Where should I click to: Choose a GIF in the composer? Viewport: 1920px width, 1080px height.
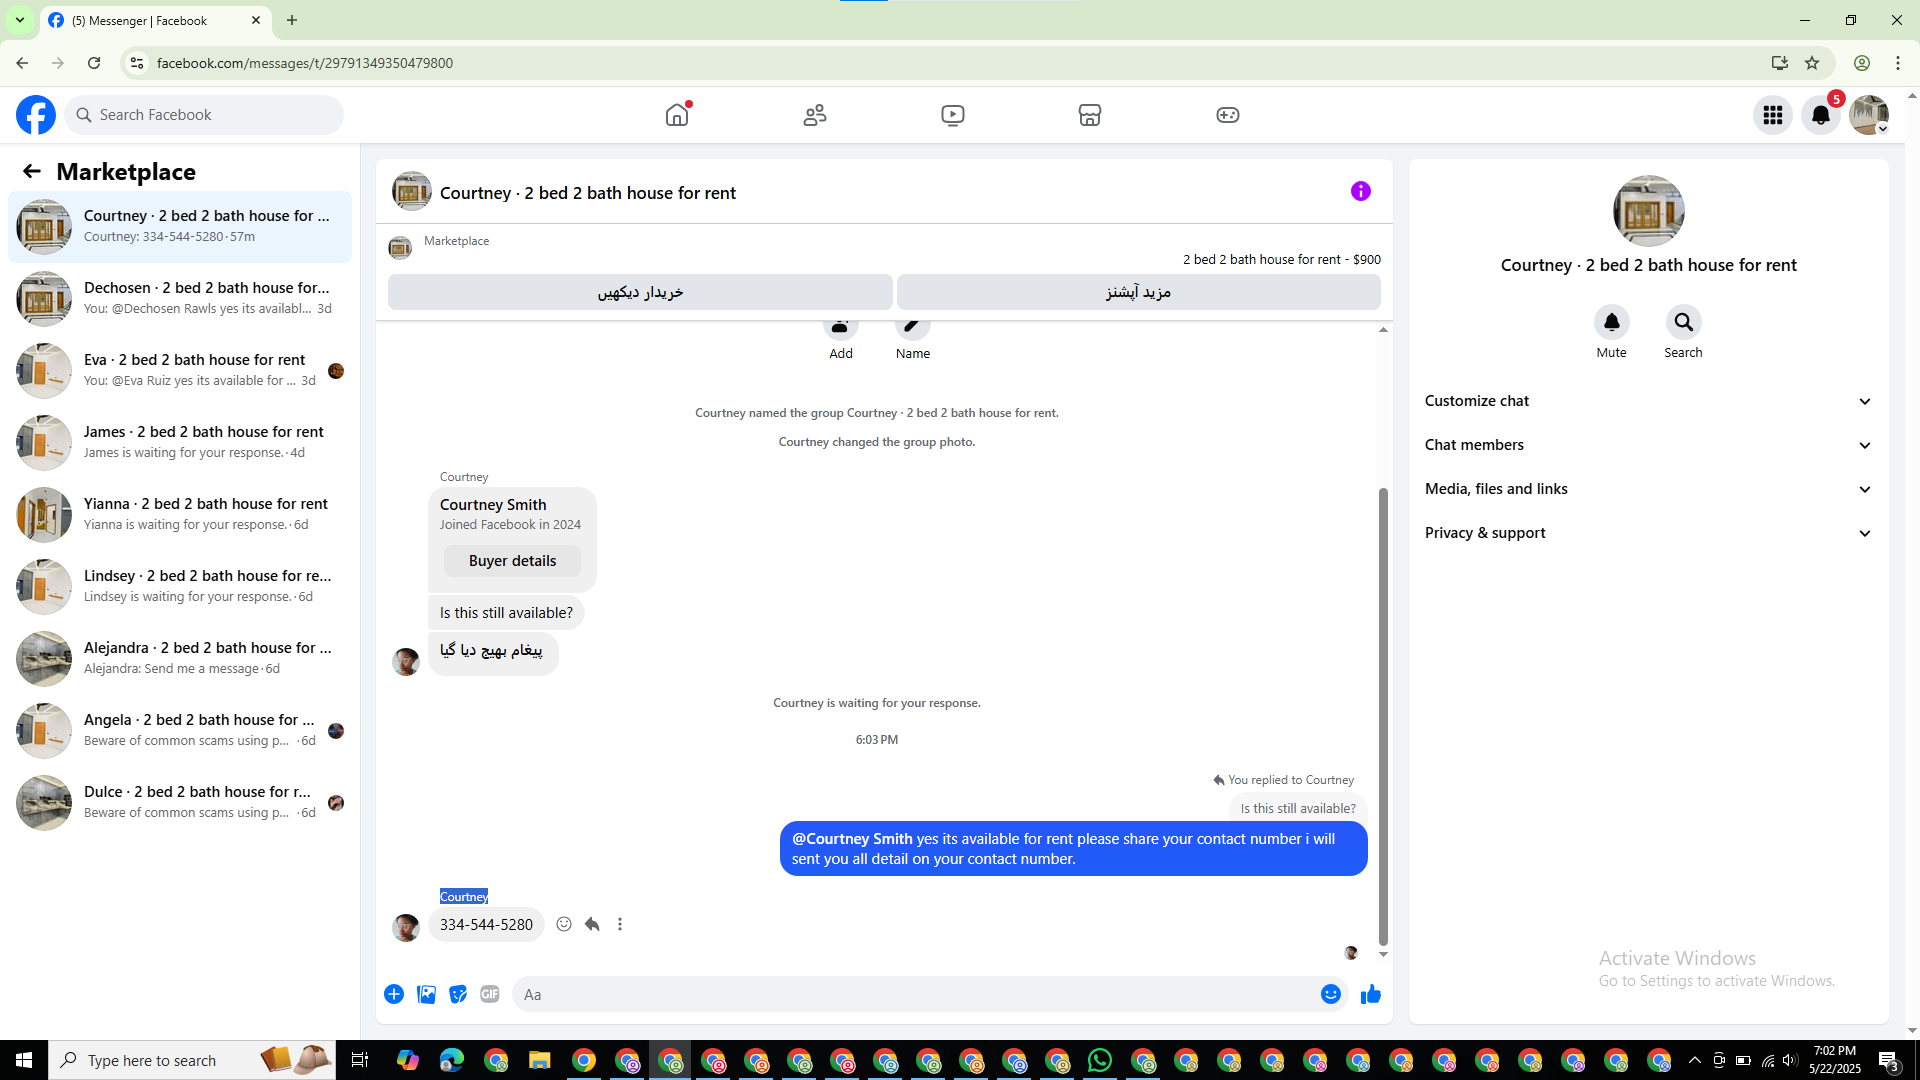[490, 994]
